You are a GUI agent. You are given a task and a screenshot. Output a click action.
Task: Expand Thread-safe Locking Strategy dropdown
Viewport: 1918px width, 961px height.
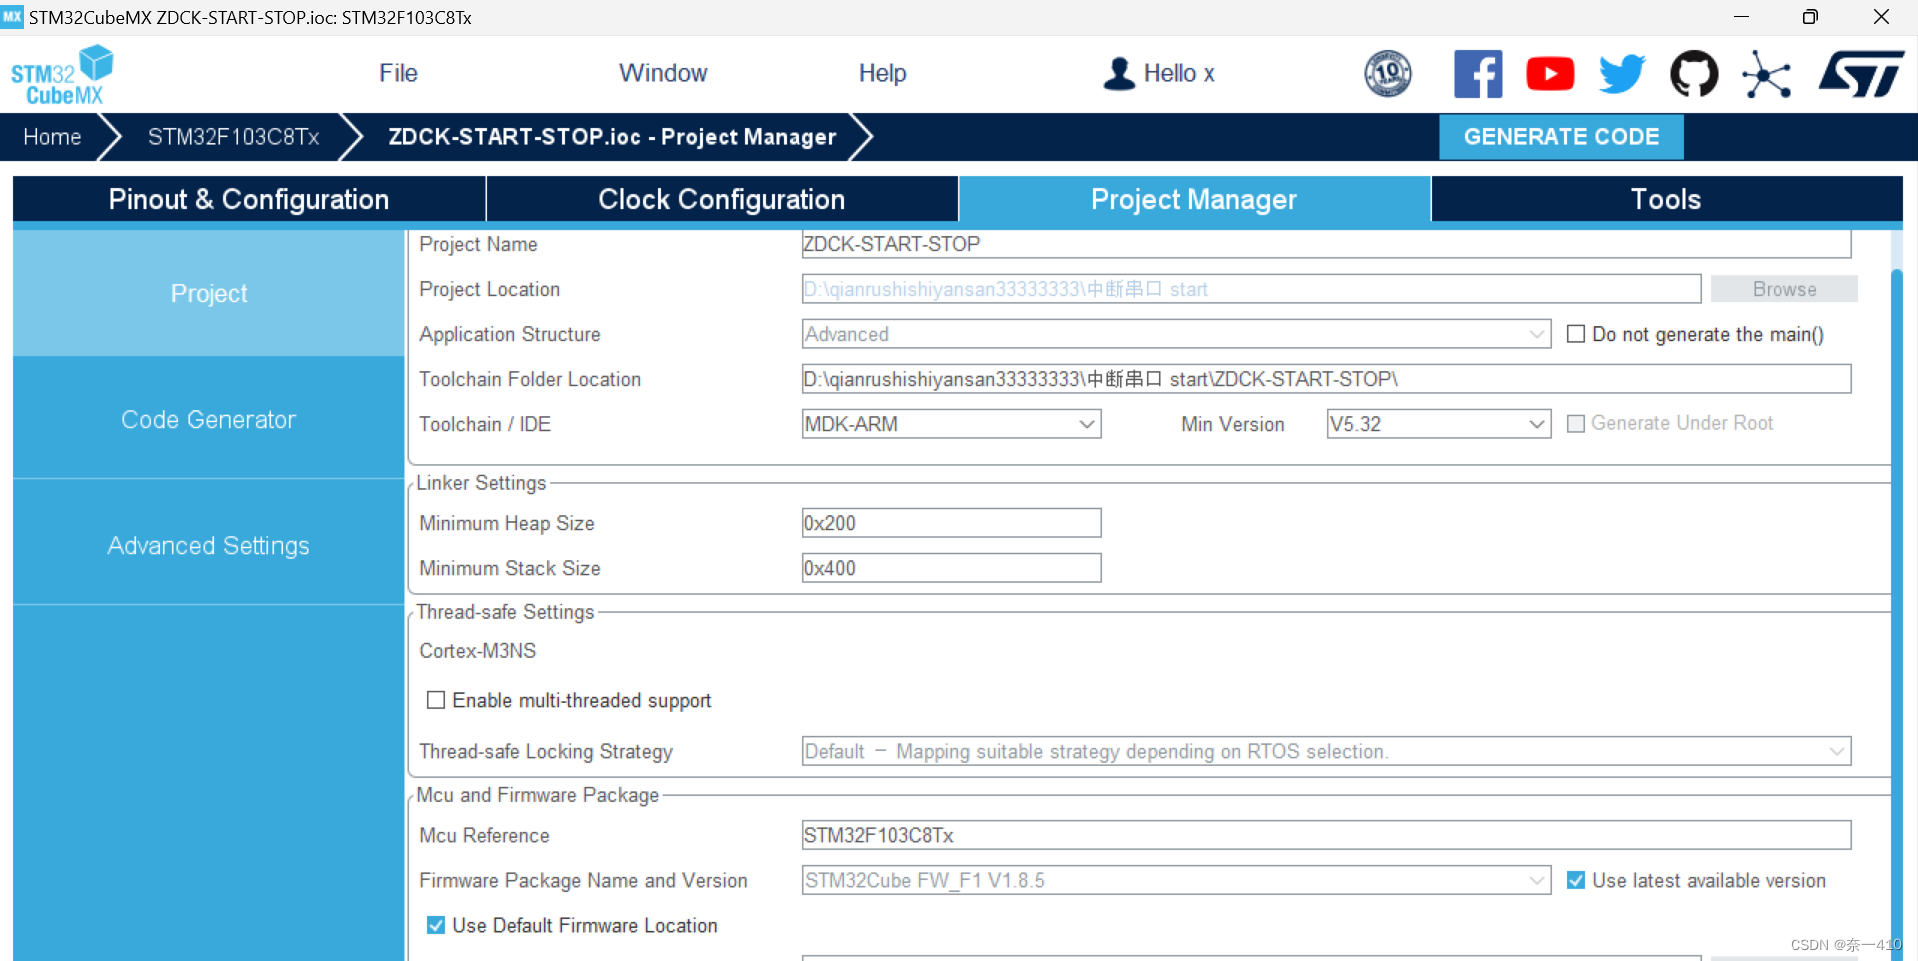1326,751
